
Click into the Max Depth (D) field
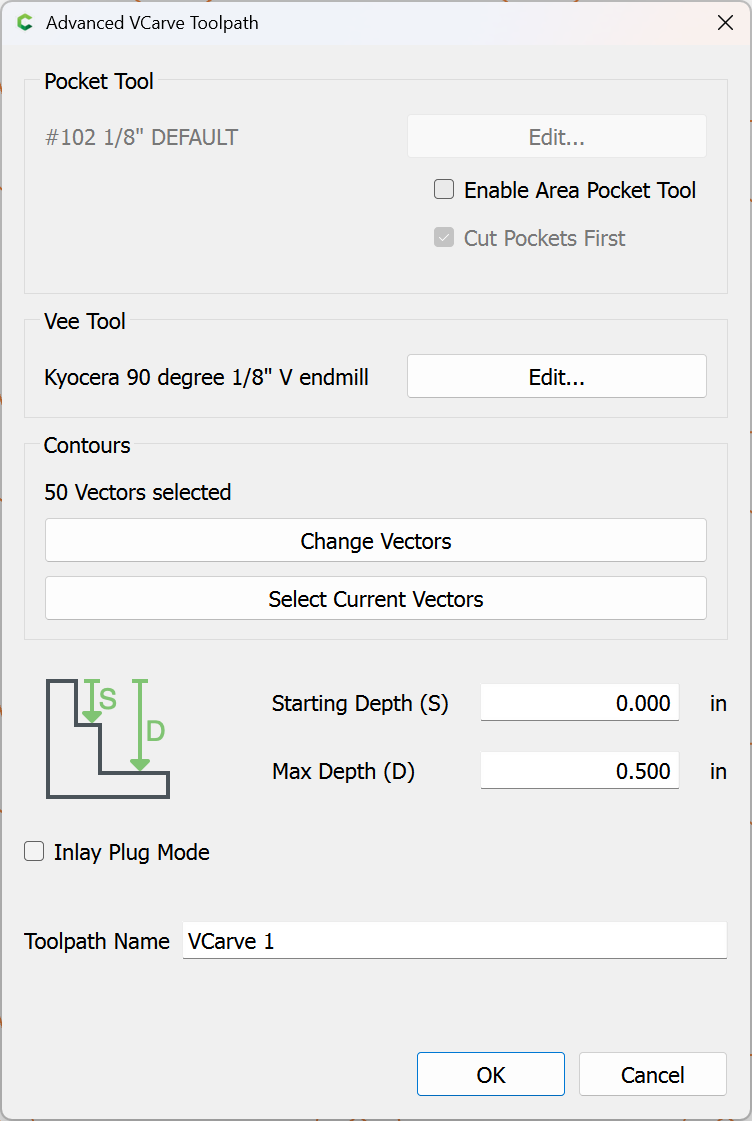coord(579,771)
